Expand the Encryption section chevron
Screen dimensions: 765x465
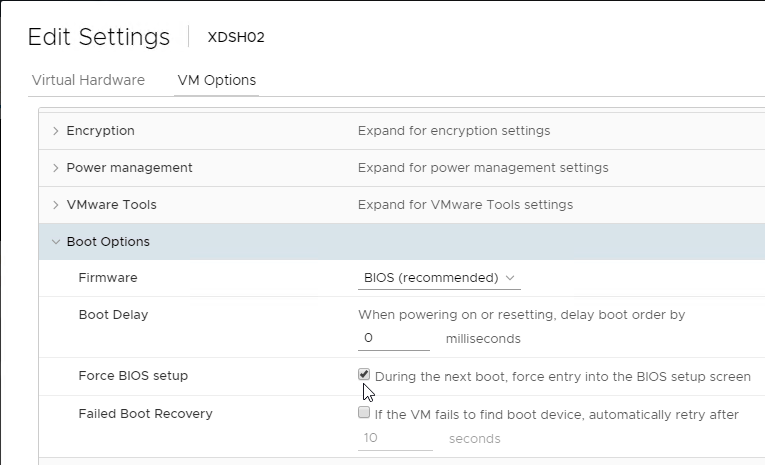(x=56, y=131)
